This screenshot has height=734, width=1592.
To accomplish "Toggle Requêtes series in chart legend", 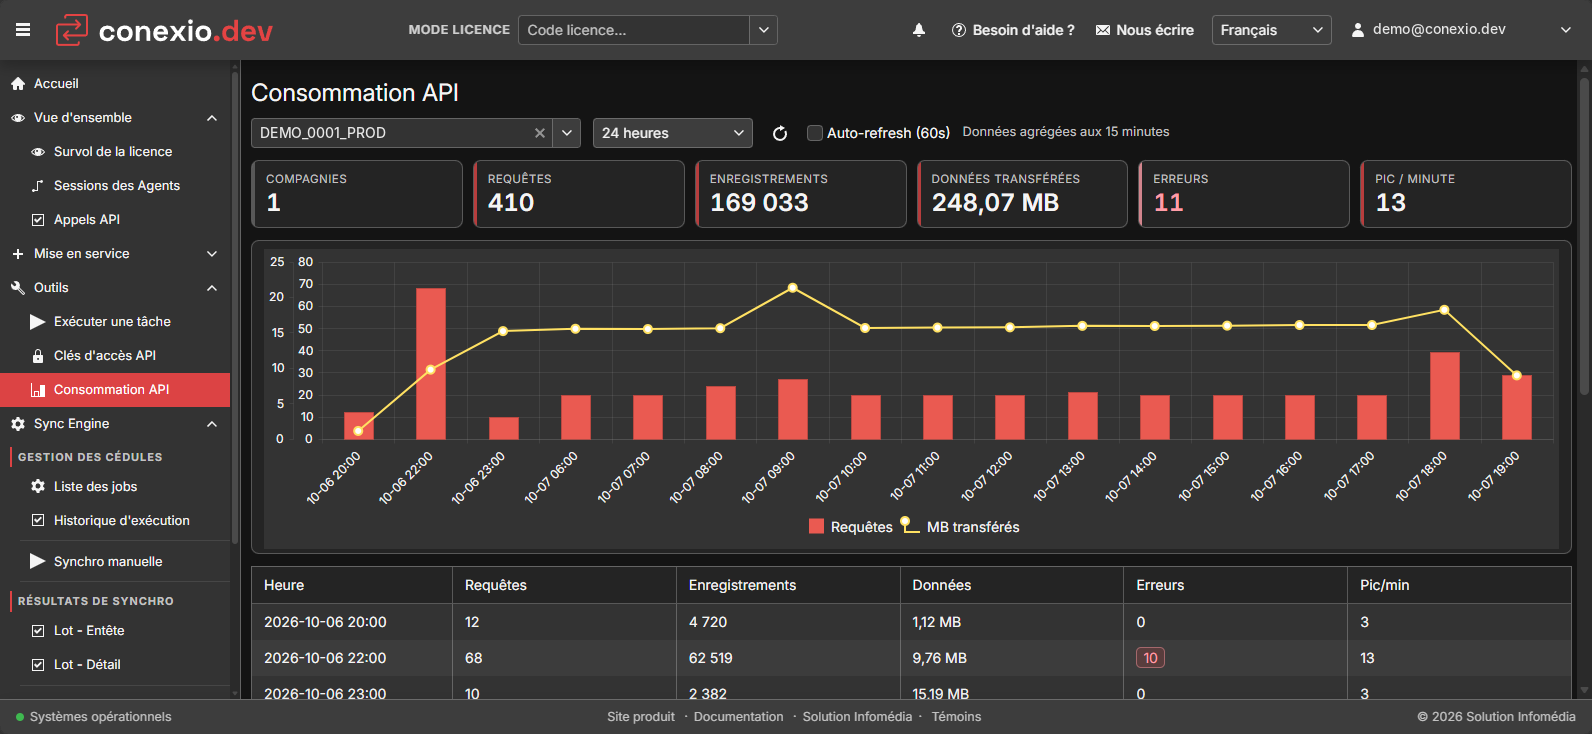I will (851, 527).
